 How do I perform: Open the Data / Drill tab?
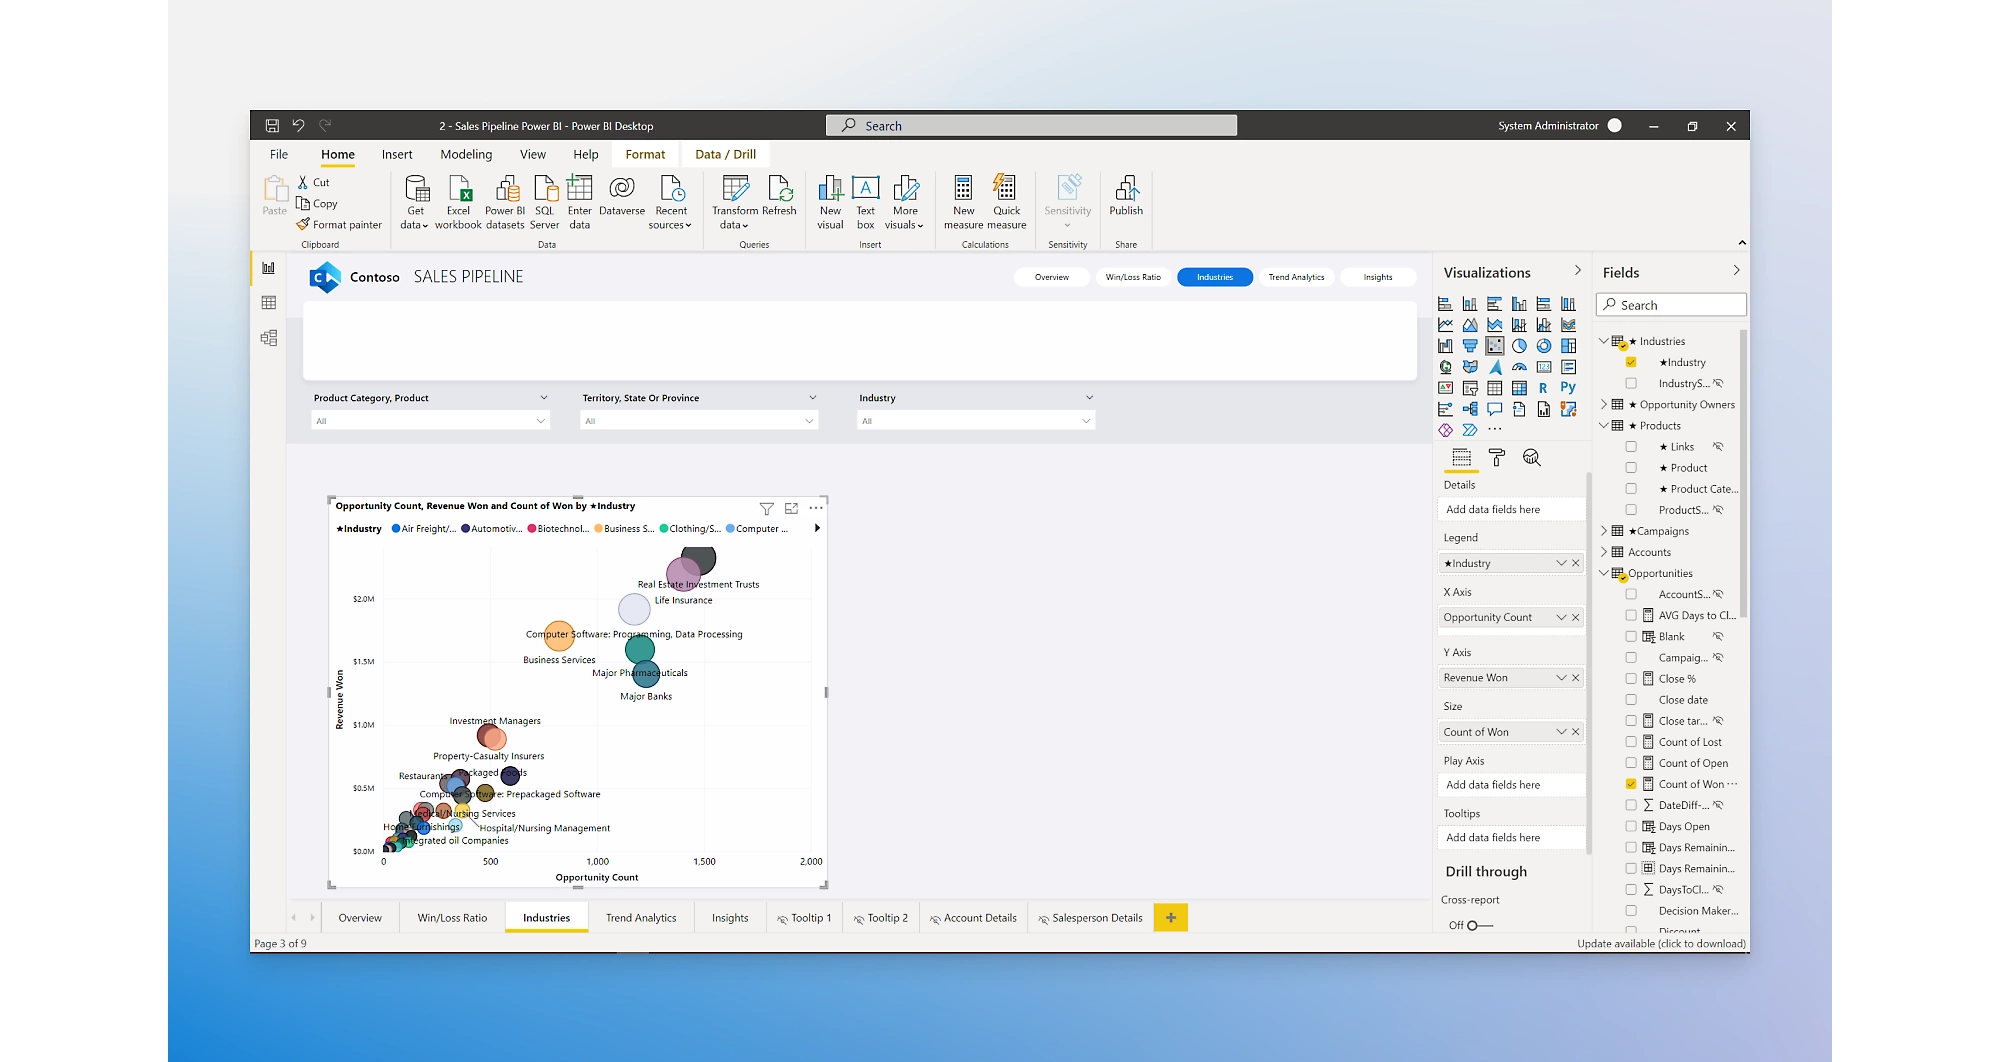coord(726,155)
